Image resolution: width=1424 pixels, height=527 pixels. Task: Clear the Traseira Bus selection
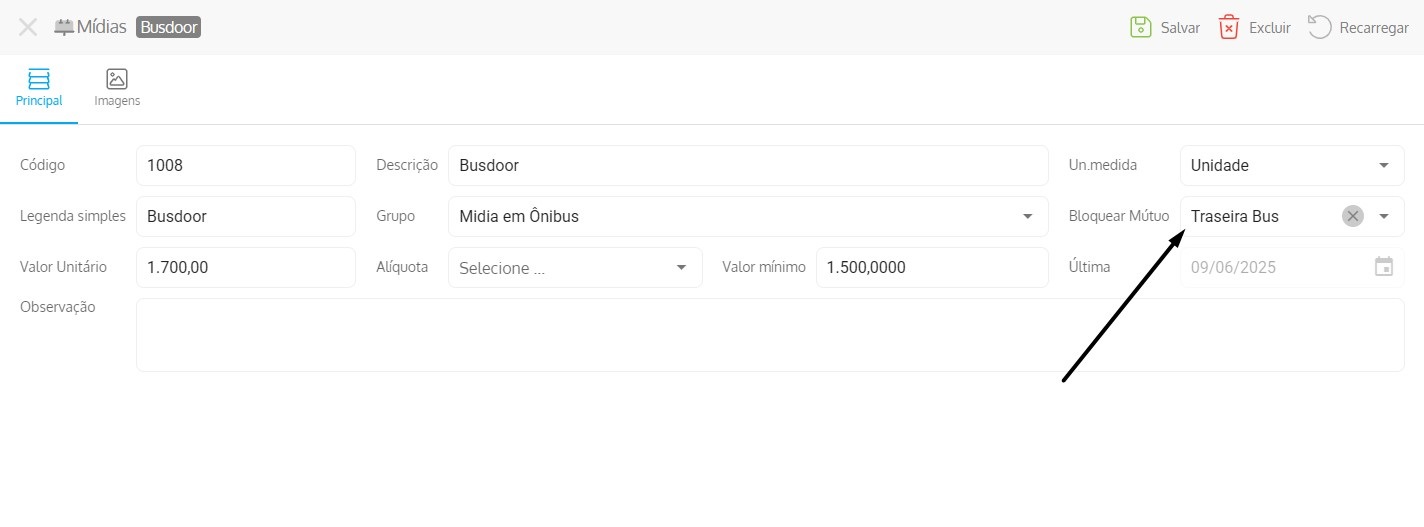pyautogui.click(x=1353, y=216)
